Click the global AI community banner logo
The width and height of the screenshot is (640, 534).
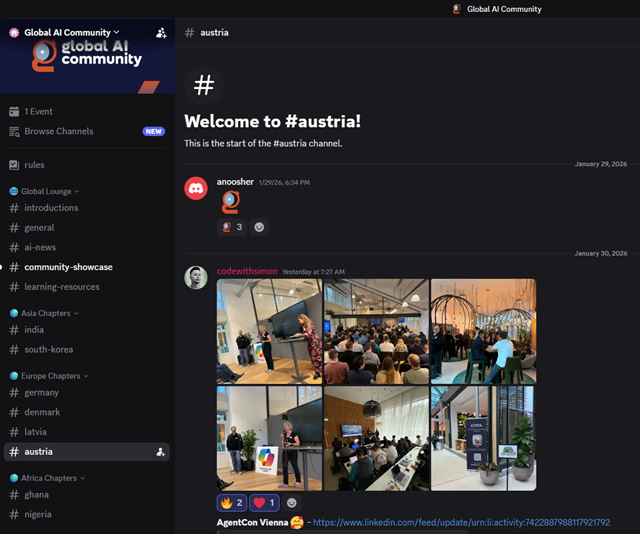point(87,55)
